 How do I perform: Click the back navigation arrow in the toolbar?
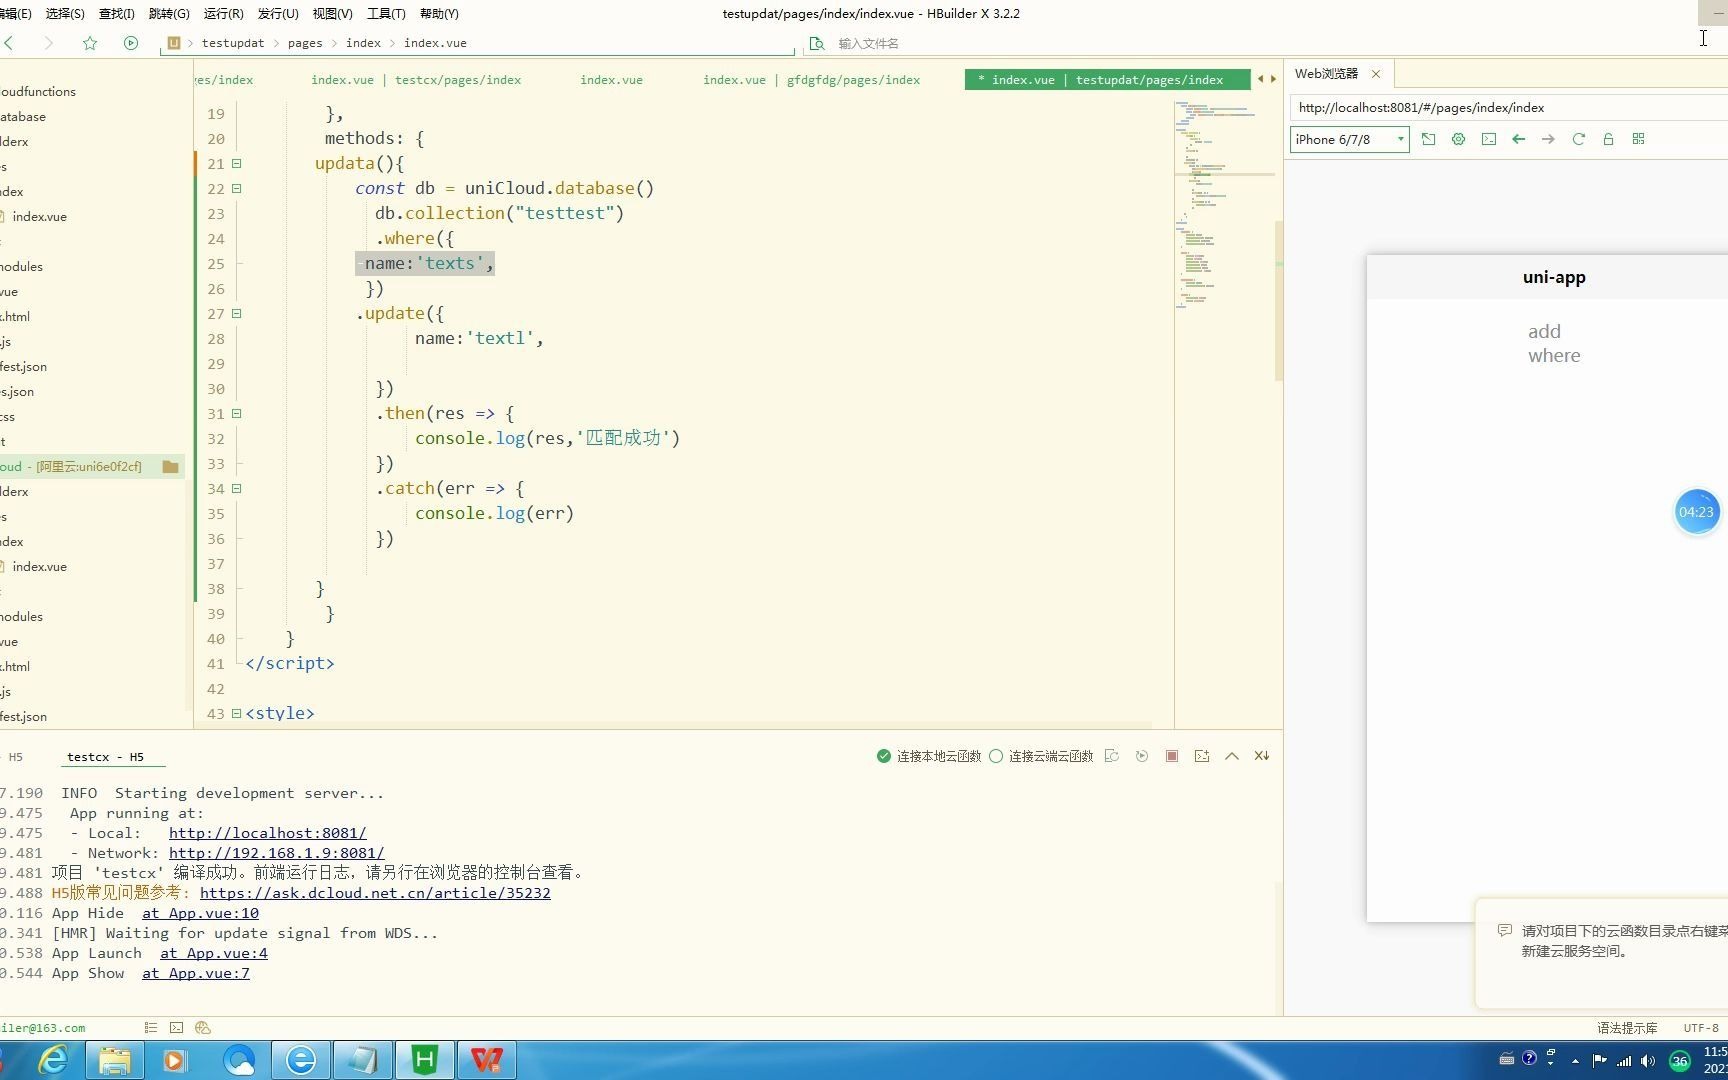coord(9,43)
